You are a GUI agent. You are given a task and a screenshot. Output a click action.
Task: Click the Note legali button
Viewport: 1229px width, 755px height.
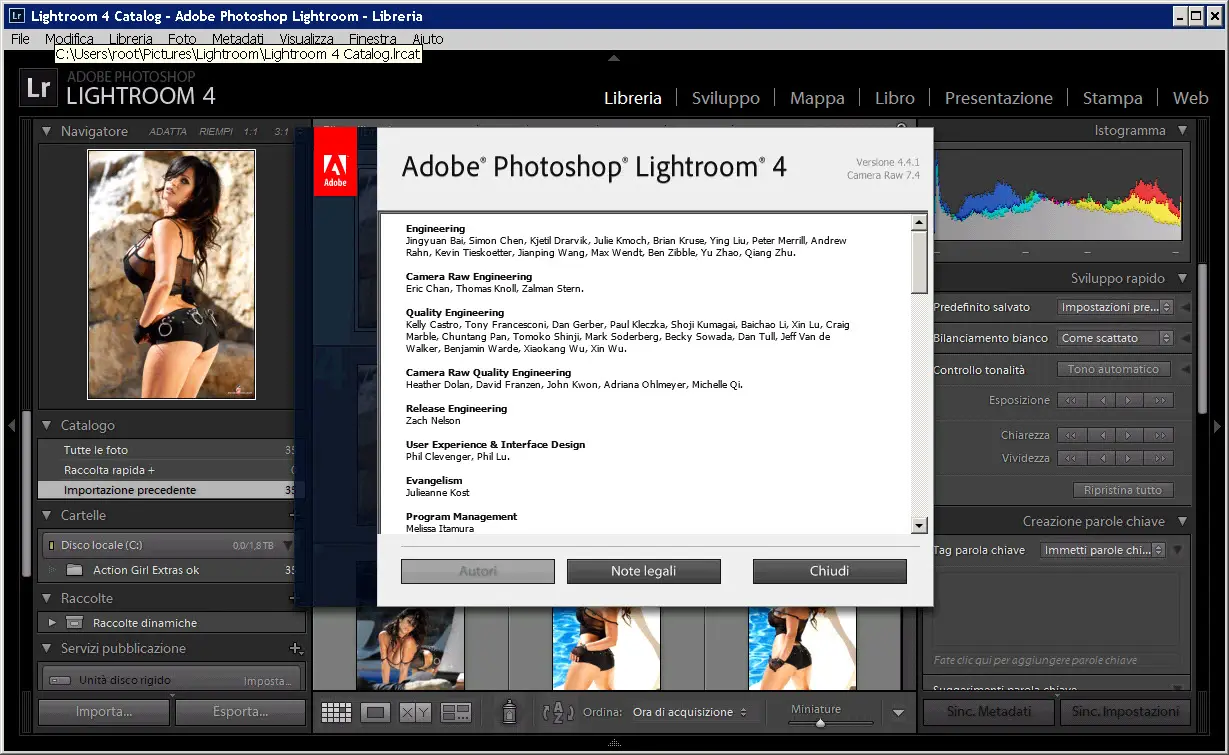click(643, 571)
